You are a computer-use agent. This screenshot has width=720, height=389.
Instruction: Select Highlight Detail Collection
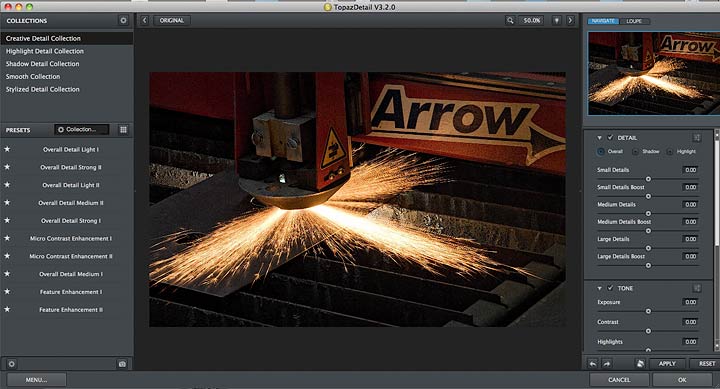click(x=67, y=51)
